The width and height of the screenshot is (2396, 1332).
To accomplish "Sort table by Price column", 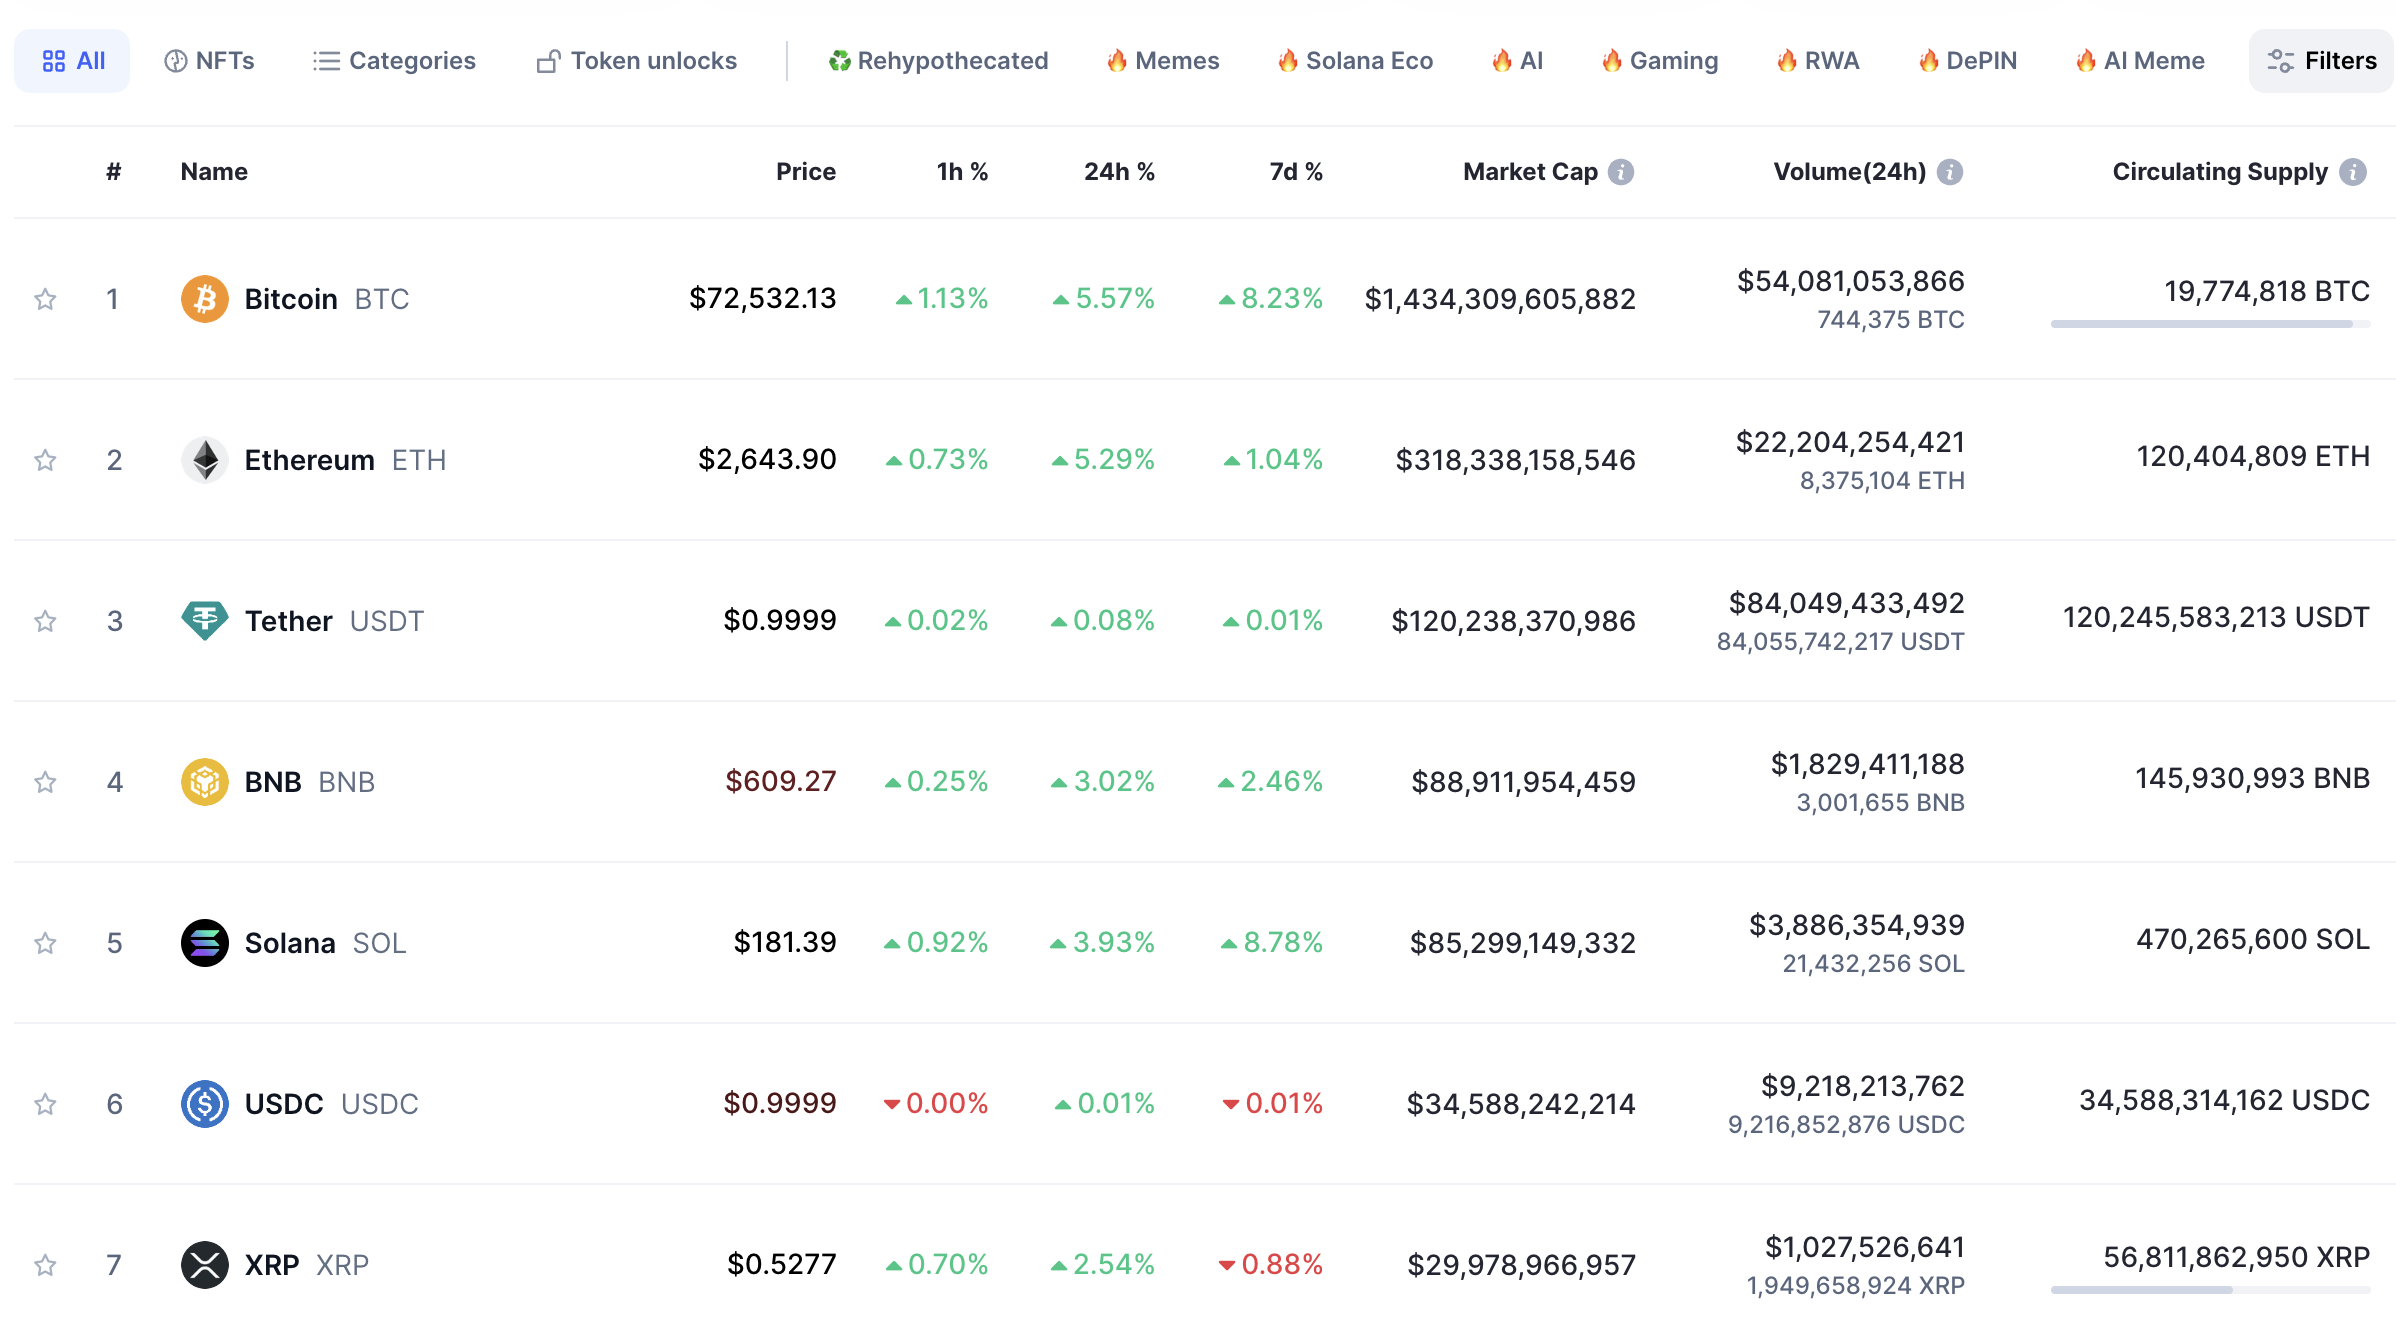I will click(806, 172).
